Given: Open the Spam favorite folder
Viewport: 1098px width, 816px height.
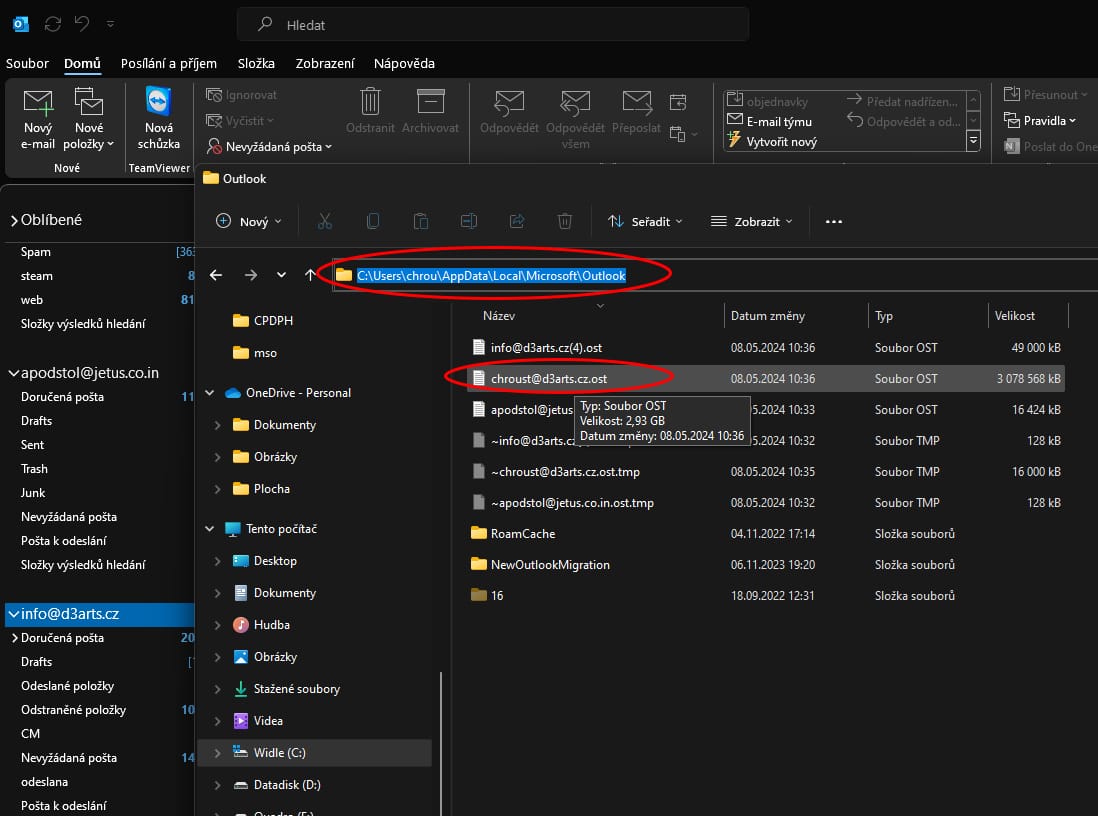Looking at the screenshot, I should [x=35, y=251].
